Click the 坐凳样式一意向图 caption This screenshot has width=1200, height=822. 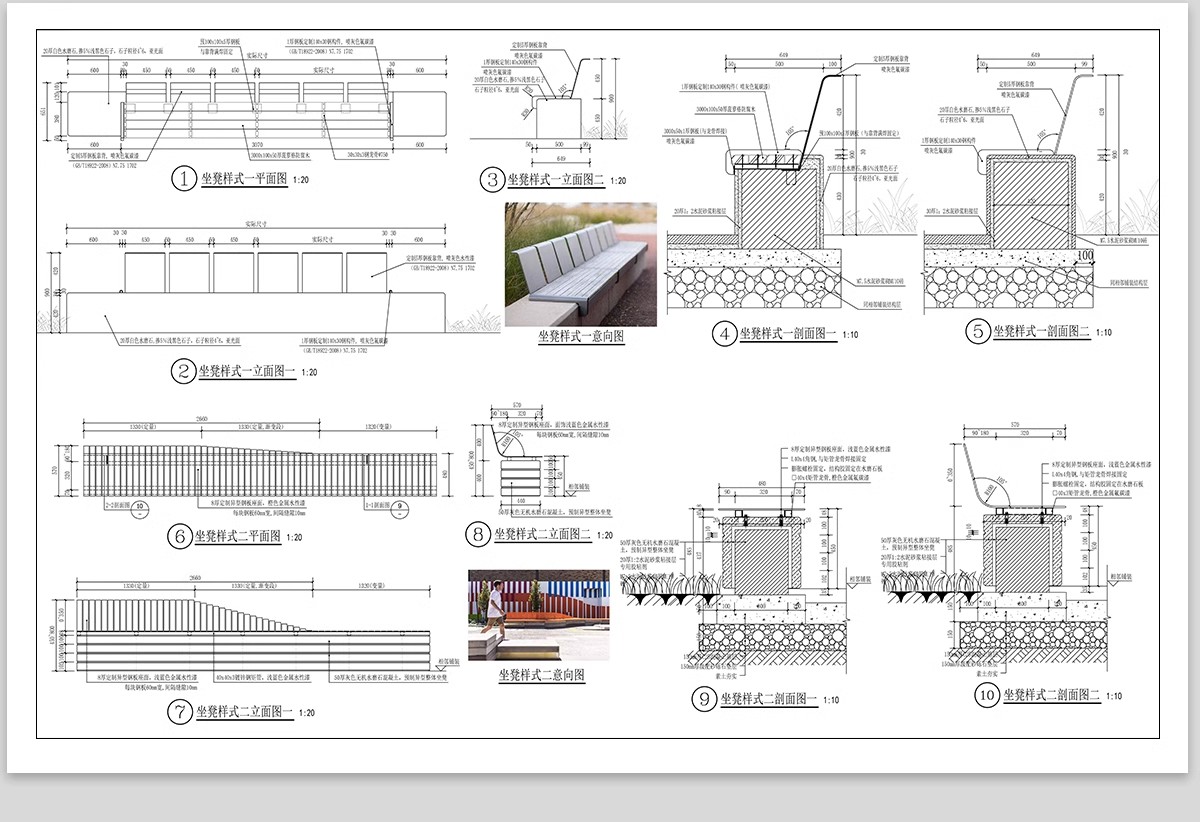581,338
